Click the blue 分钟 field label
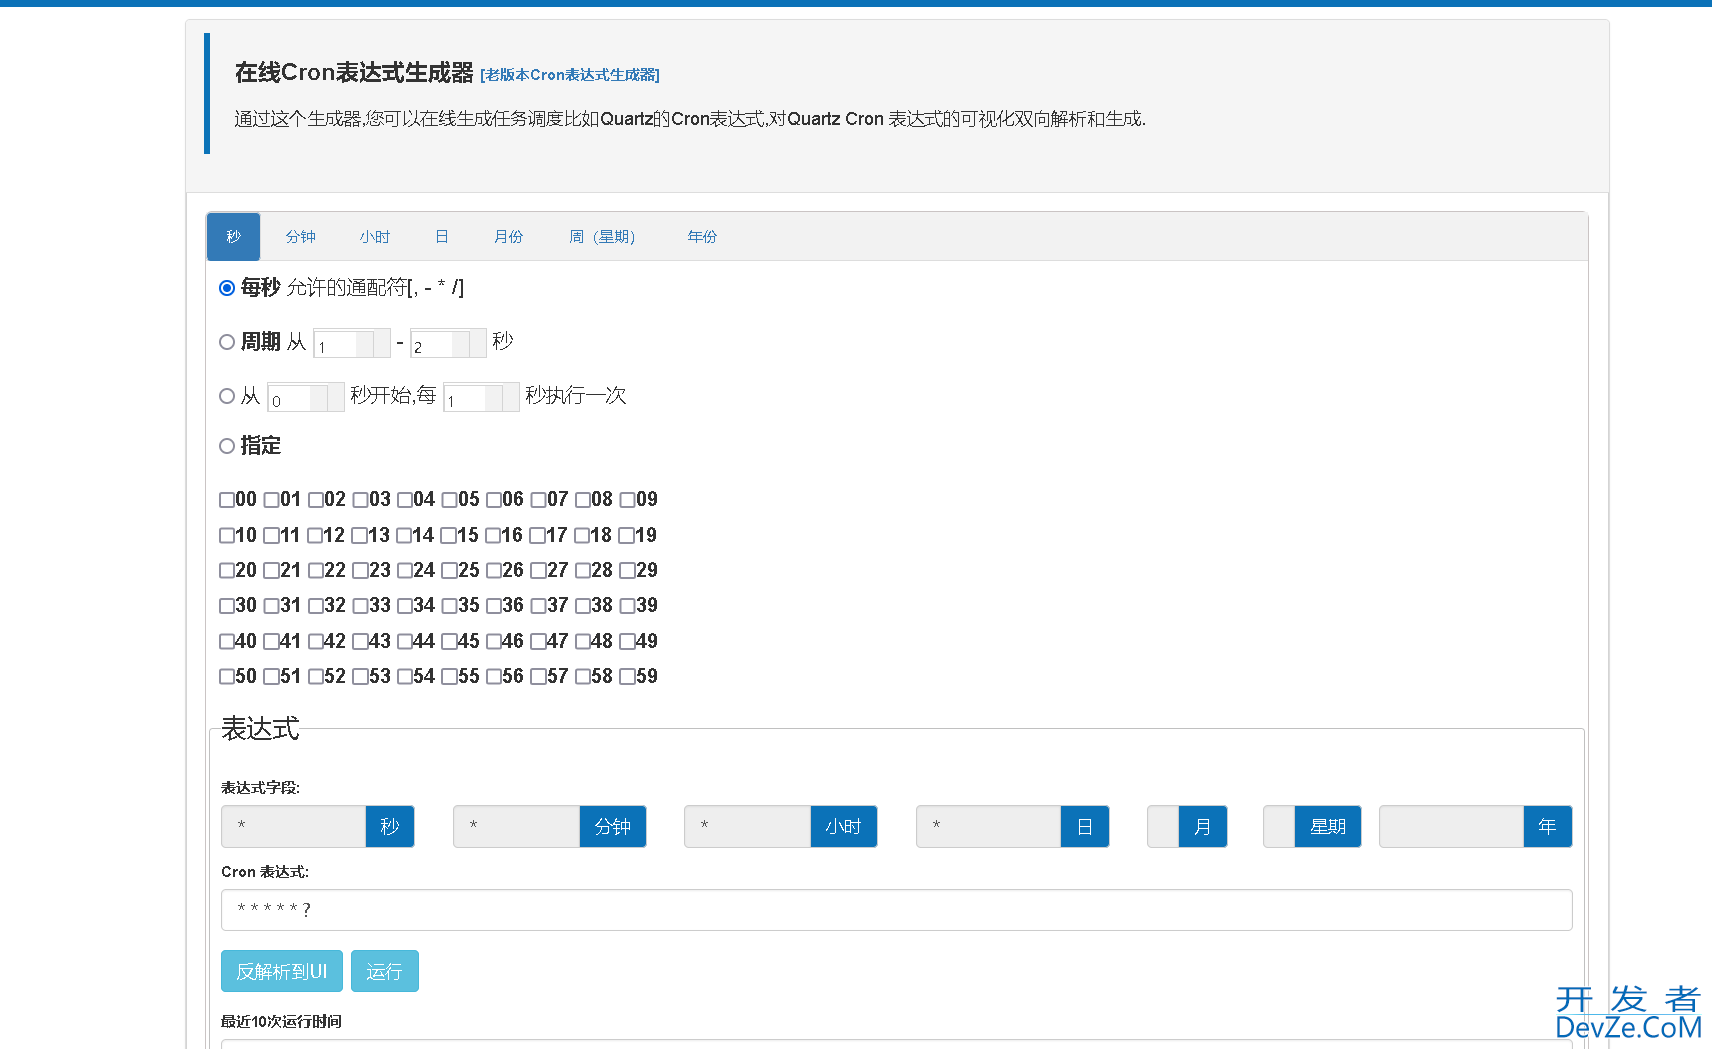 [613, 827]
